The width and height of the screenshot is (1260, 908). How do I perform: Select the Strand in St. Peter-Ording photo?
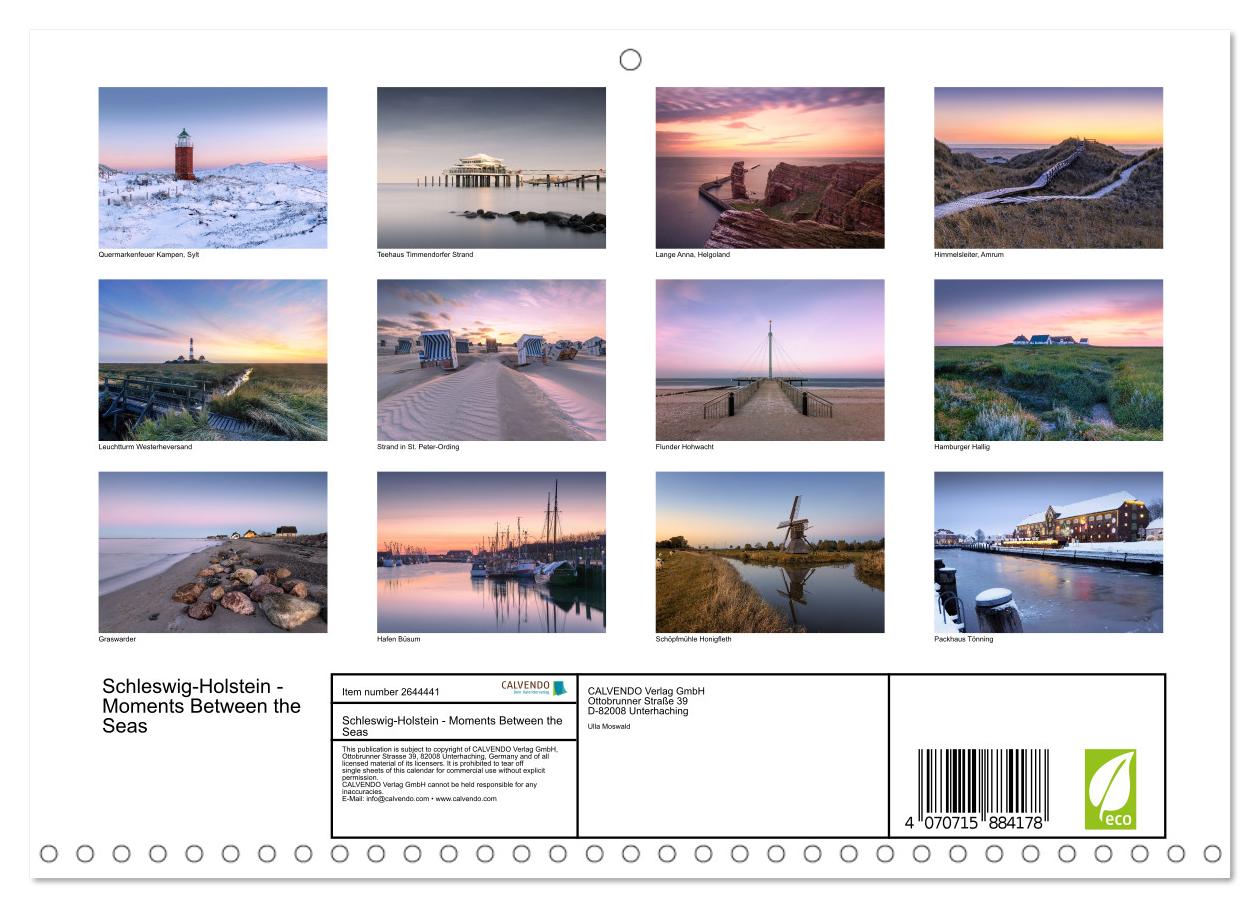[491, 360]
